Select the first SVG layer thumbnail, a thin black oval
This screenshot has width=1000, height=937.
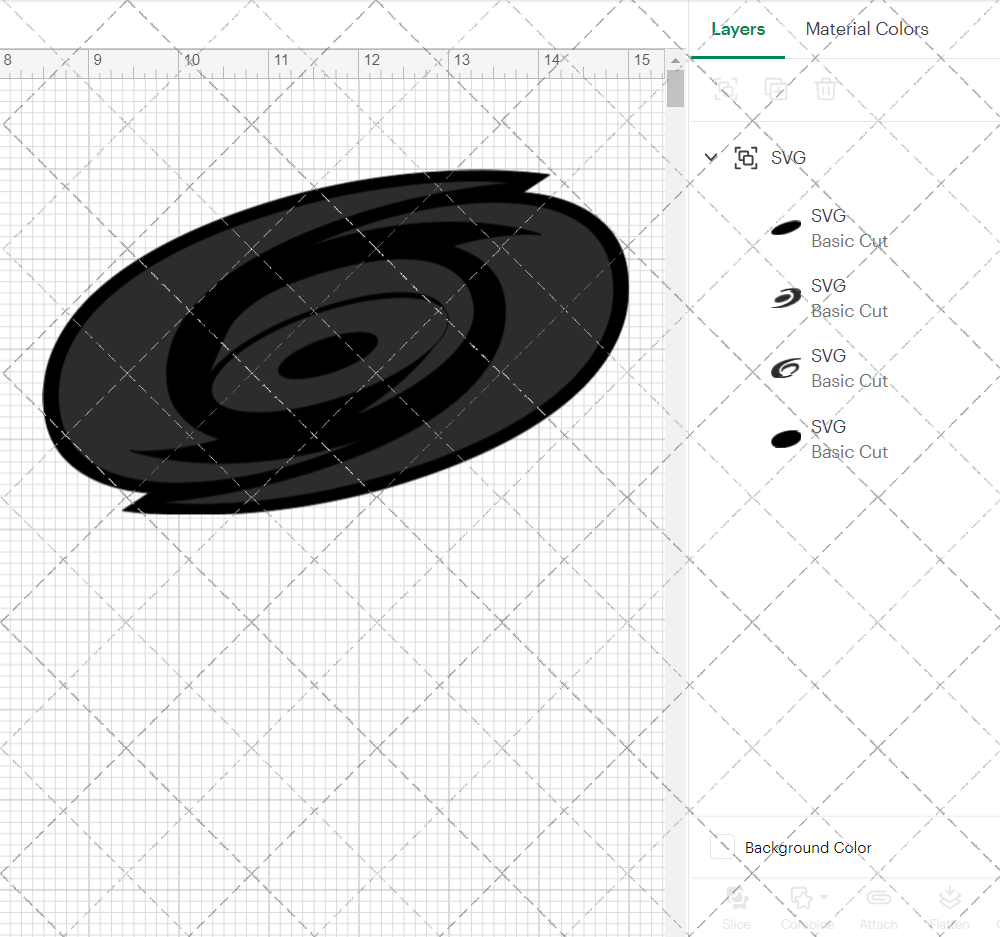click(786, 228)
